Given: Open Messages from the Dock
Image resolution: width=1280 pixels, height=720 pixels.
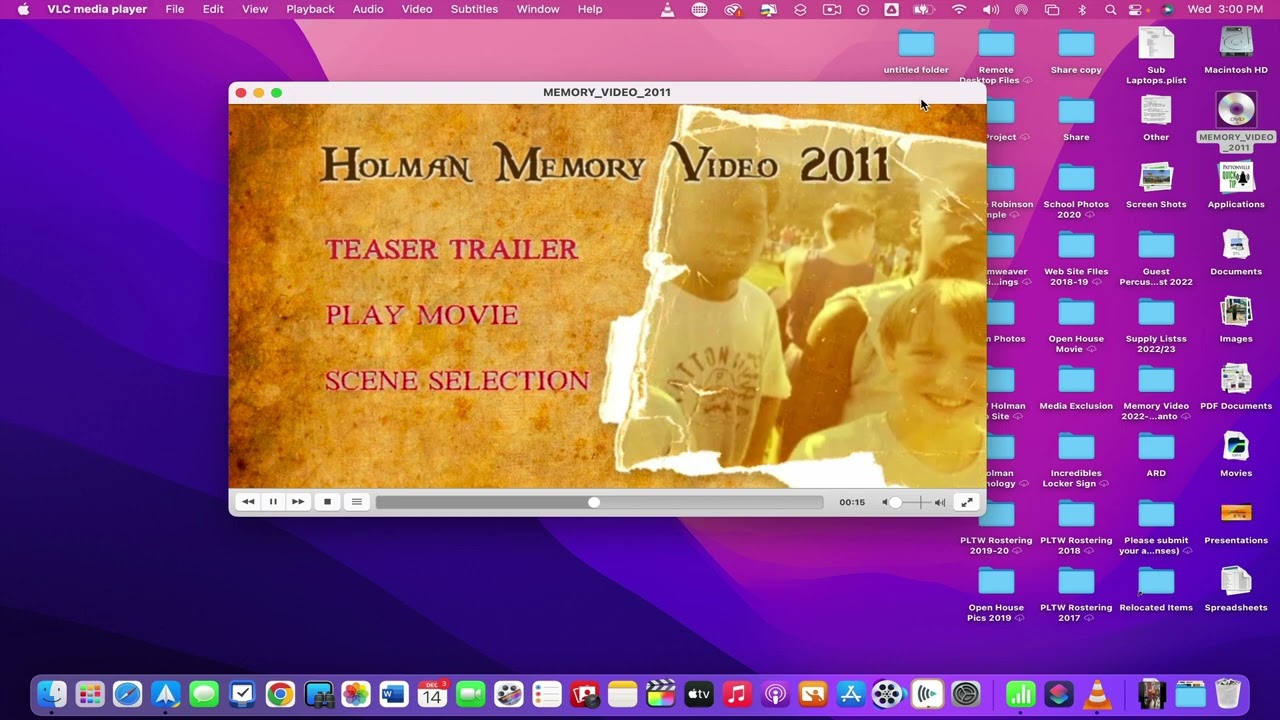Looking at the screenshot, I should coord(204,693).
